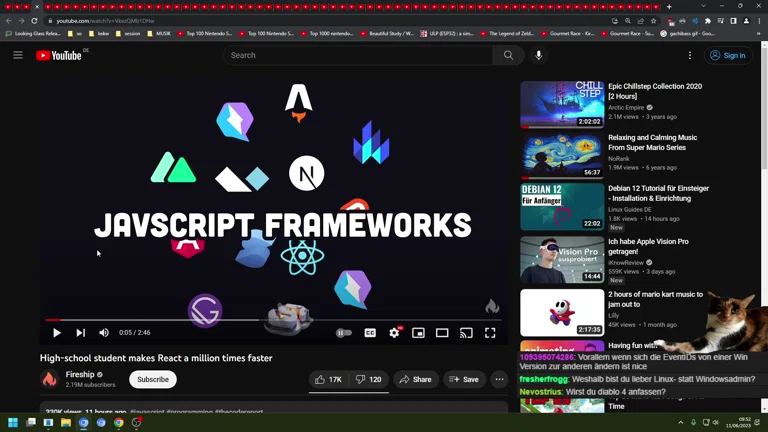Open video settings gear menu

click(394, 333)
